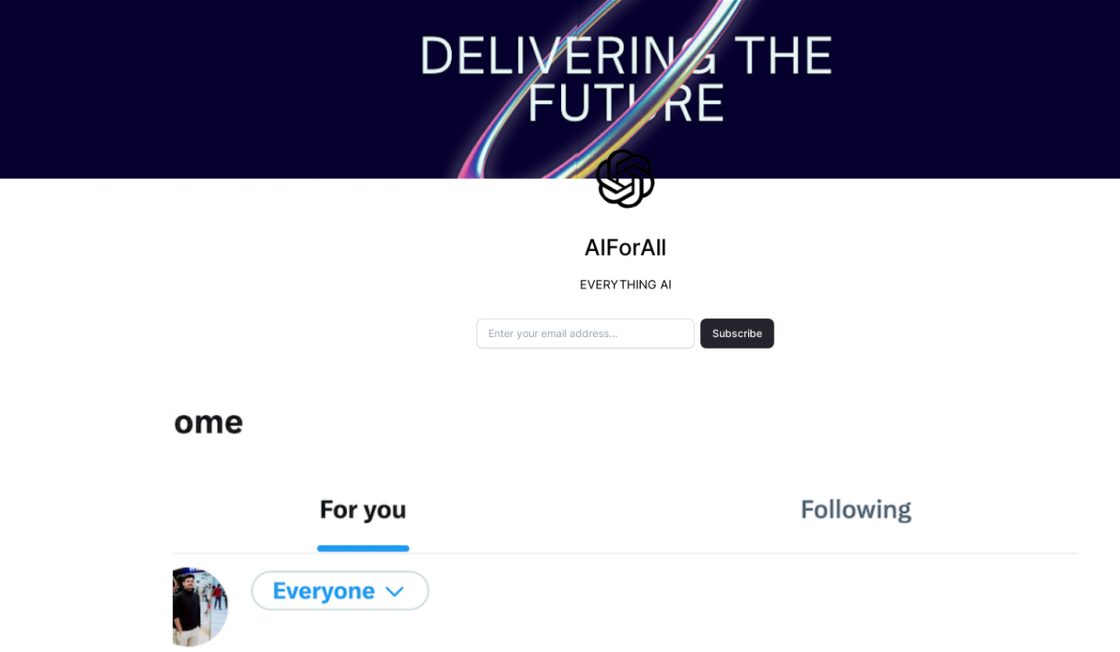Focus the email address input field

585,334
